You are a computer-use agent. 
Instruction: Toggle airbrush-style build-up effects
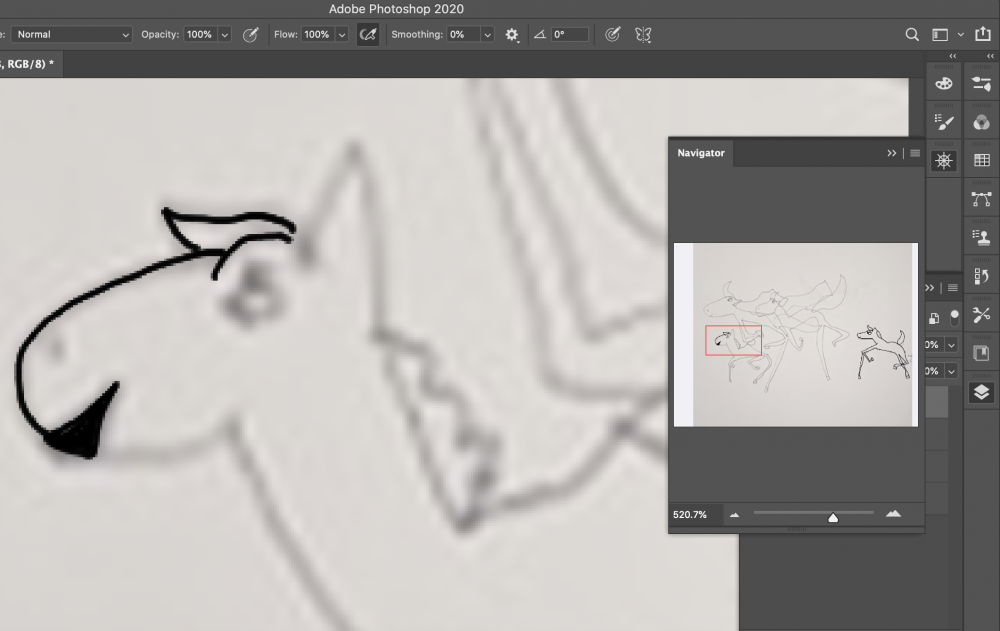pos(368,34)
